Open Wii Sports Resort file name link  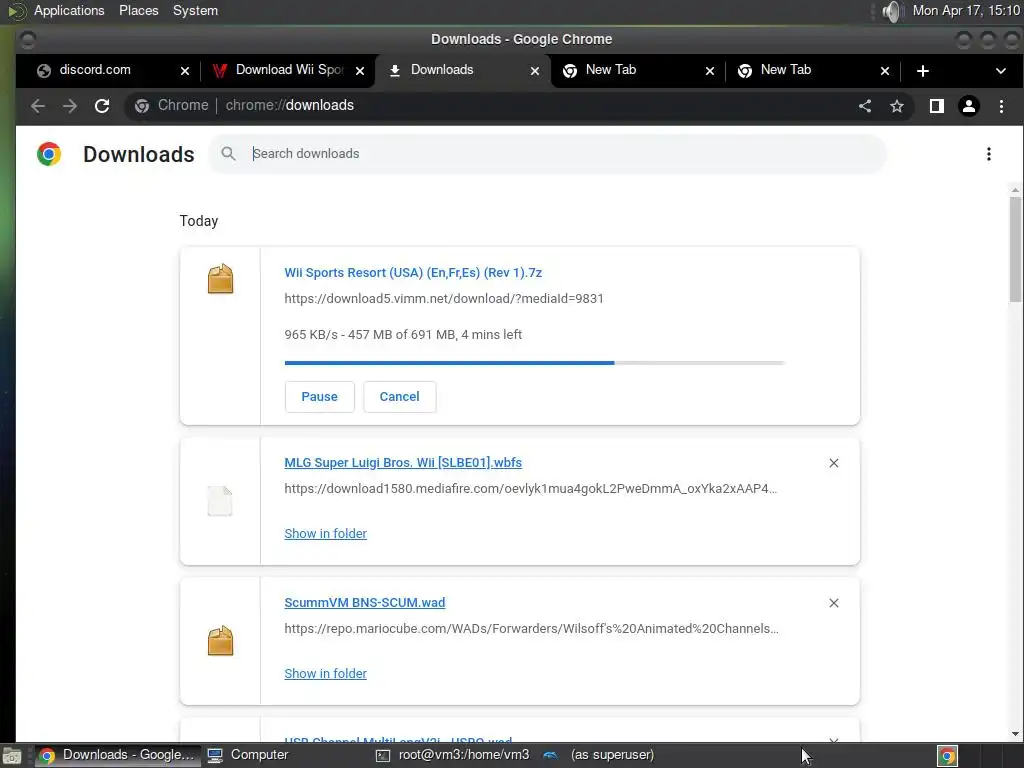[413, 272]
